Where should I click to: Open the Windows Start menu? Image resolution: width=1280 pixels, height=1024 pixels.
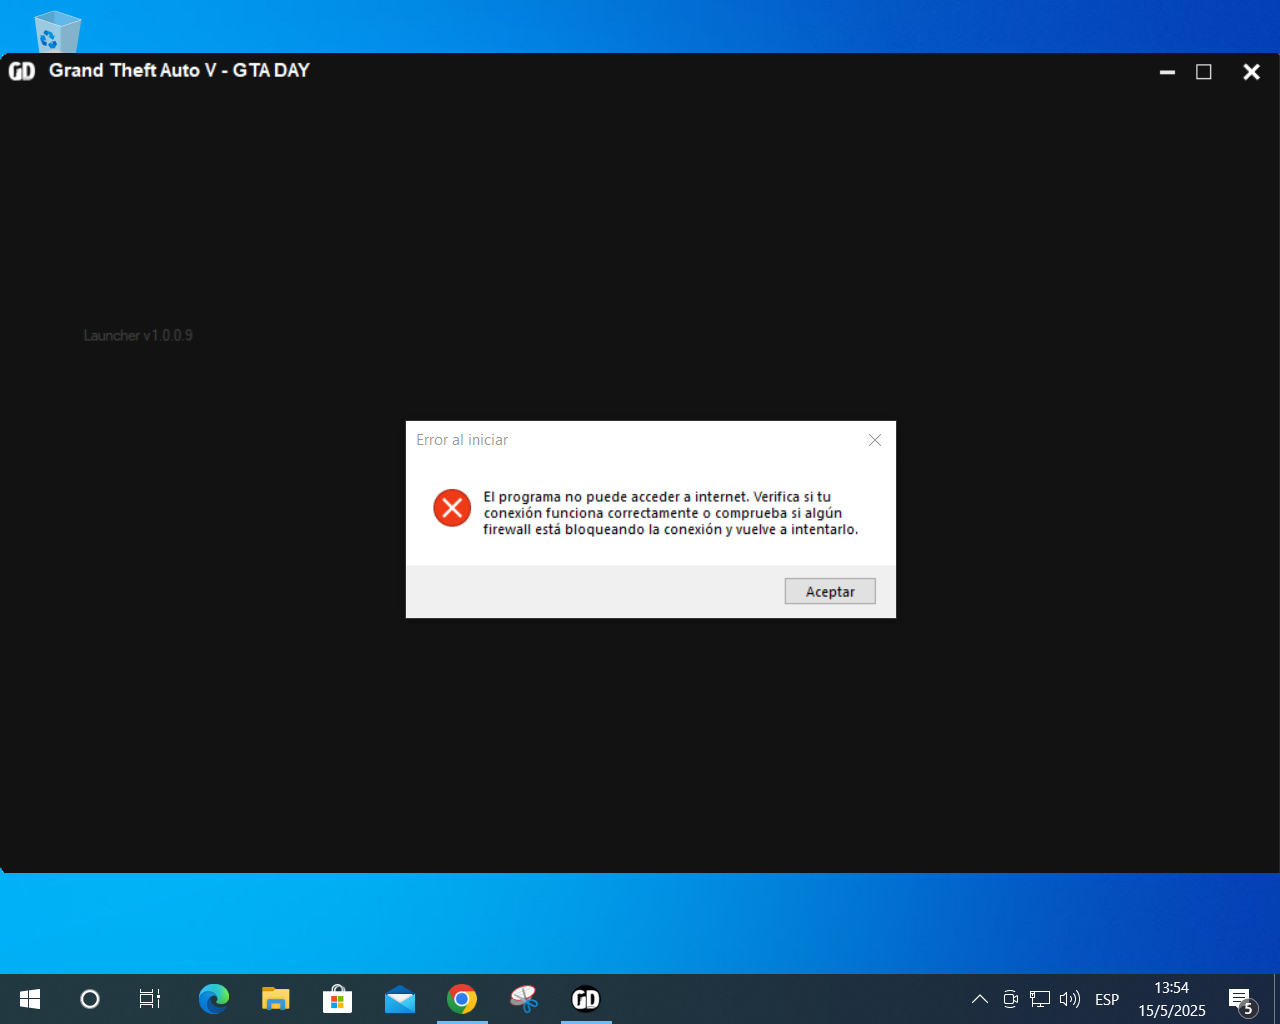point(30,999)
